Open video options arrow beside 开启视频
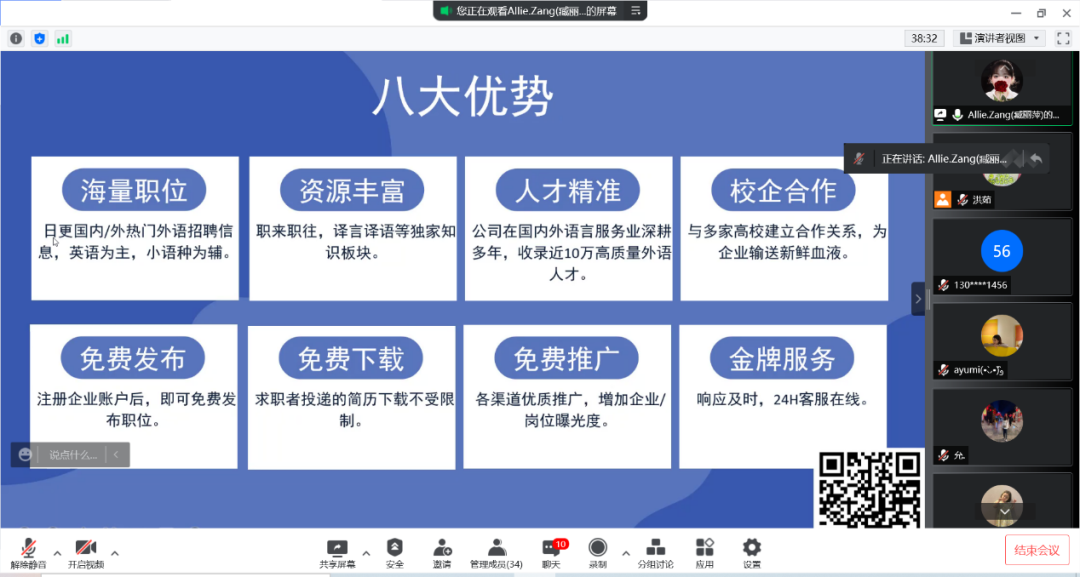Image resolution: width=1080 pixels, height=577 pixels. tap(115, 552)
